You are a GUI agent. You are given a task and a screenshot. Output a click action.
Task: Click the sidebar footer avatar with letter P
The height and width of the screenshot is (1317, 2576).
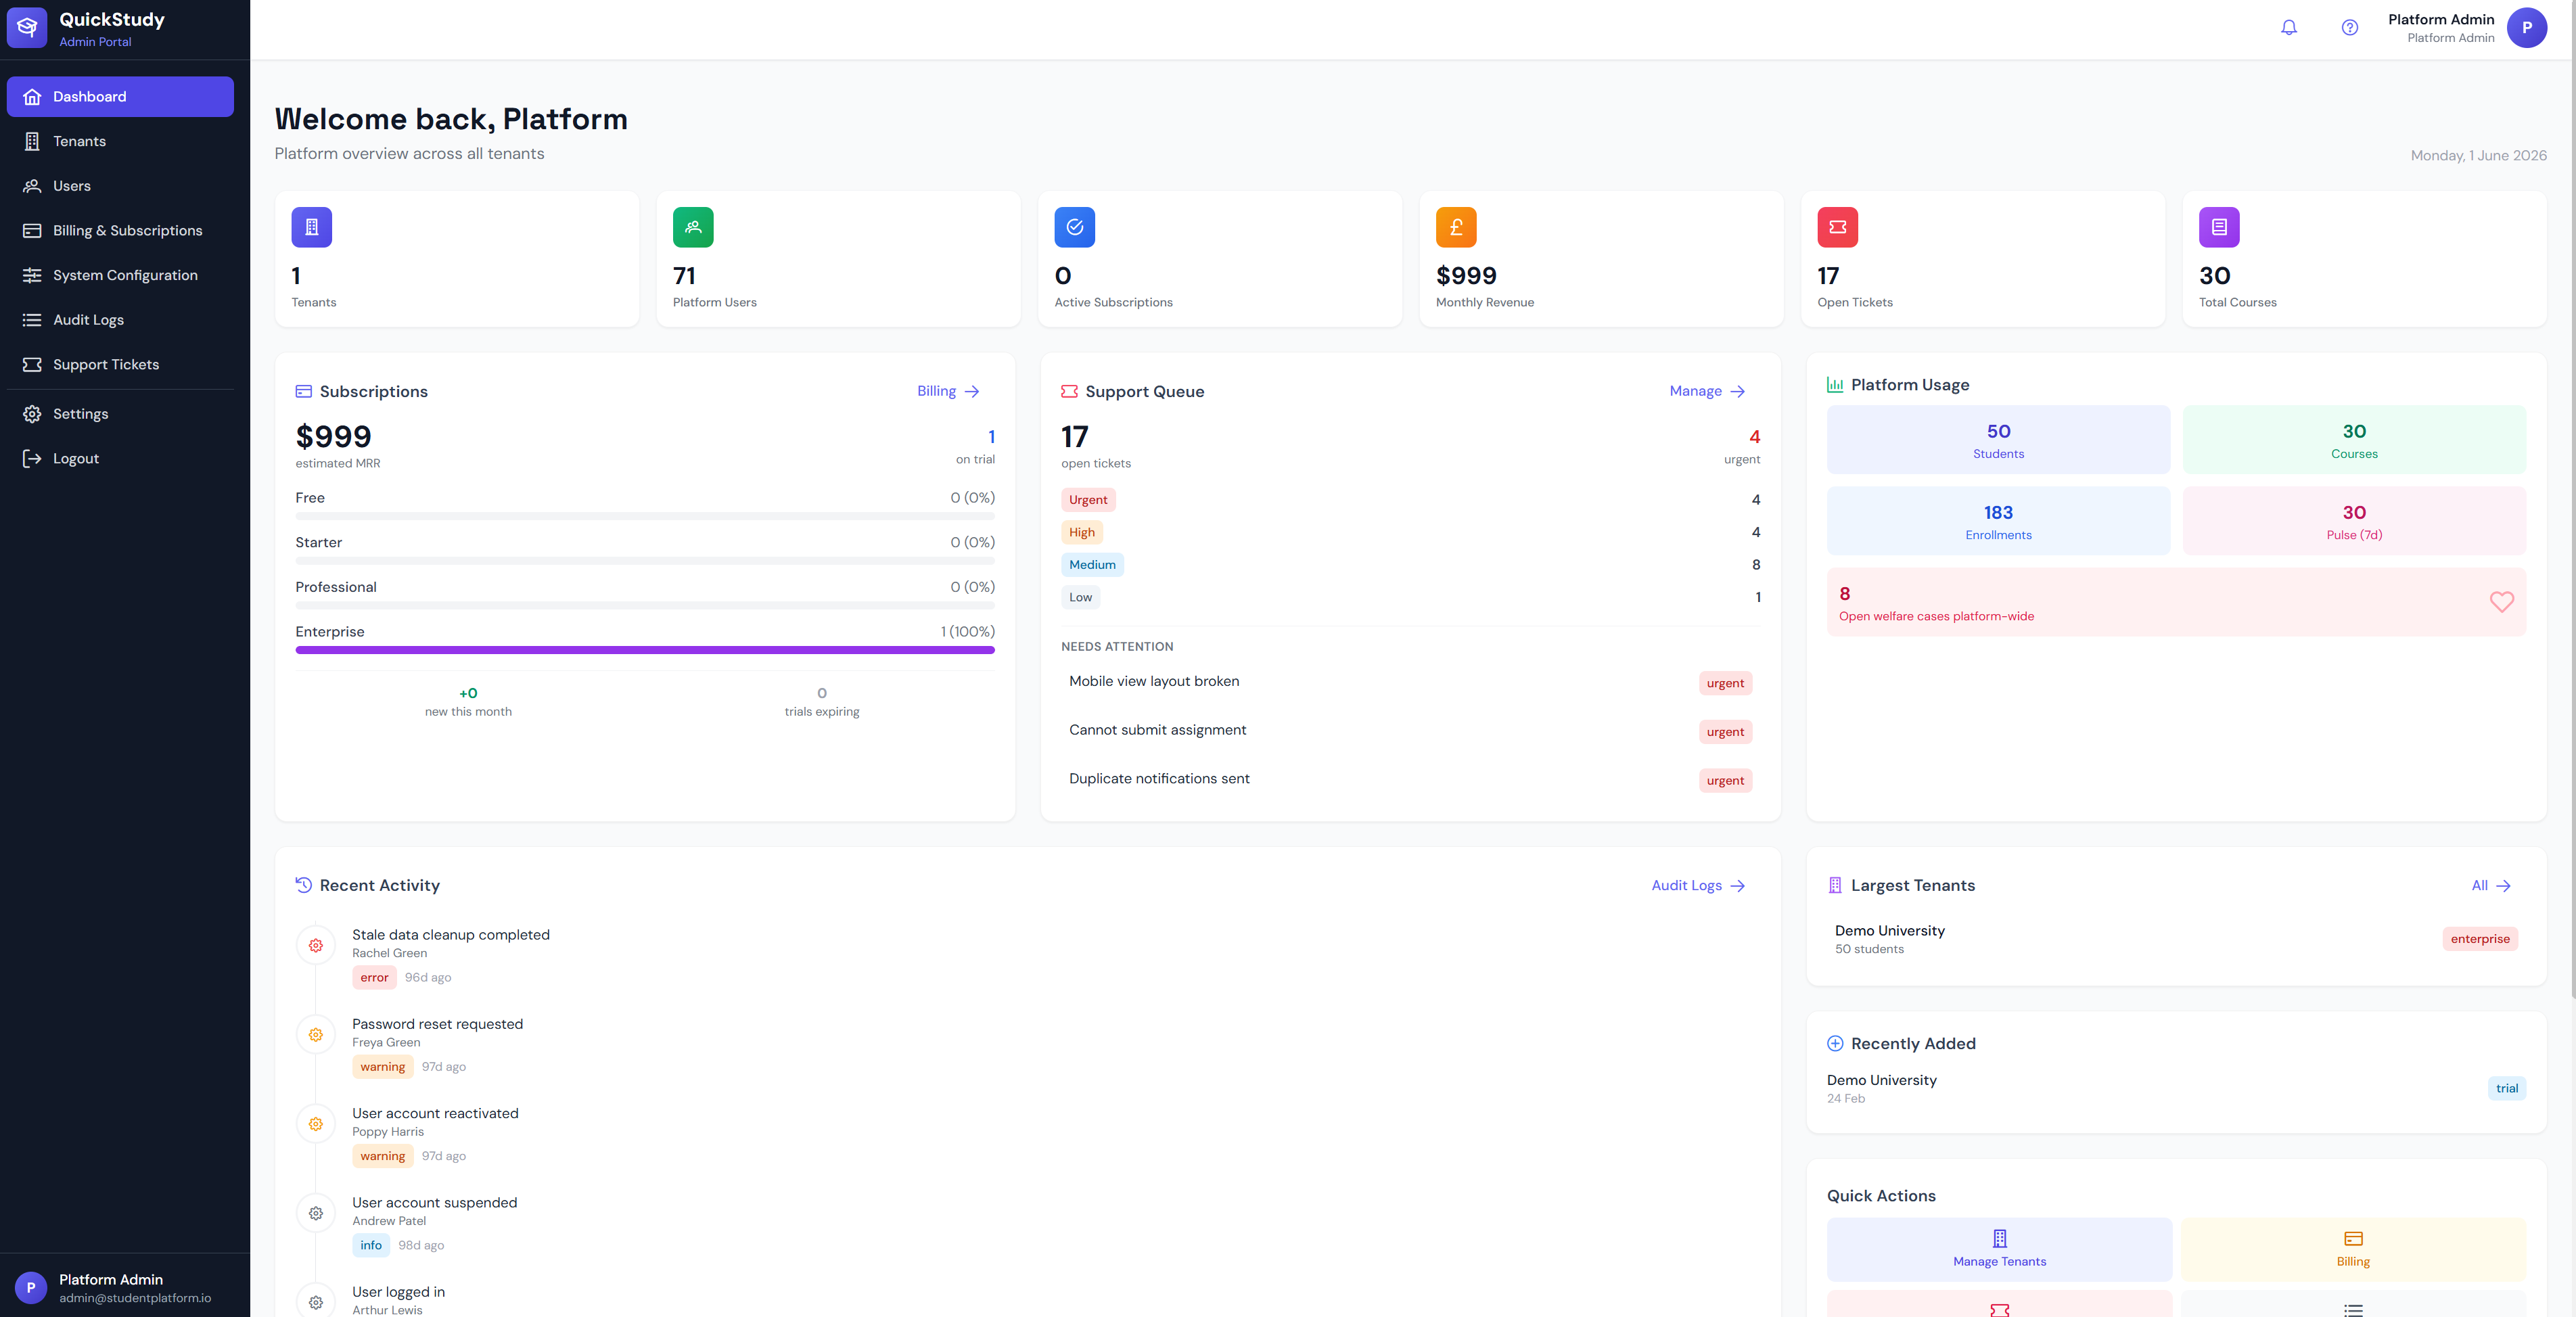point(31,1288)
